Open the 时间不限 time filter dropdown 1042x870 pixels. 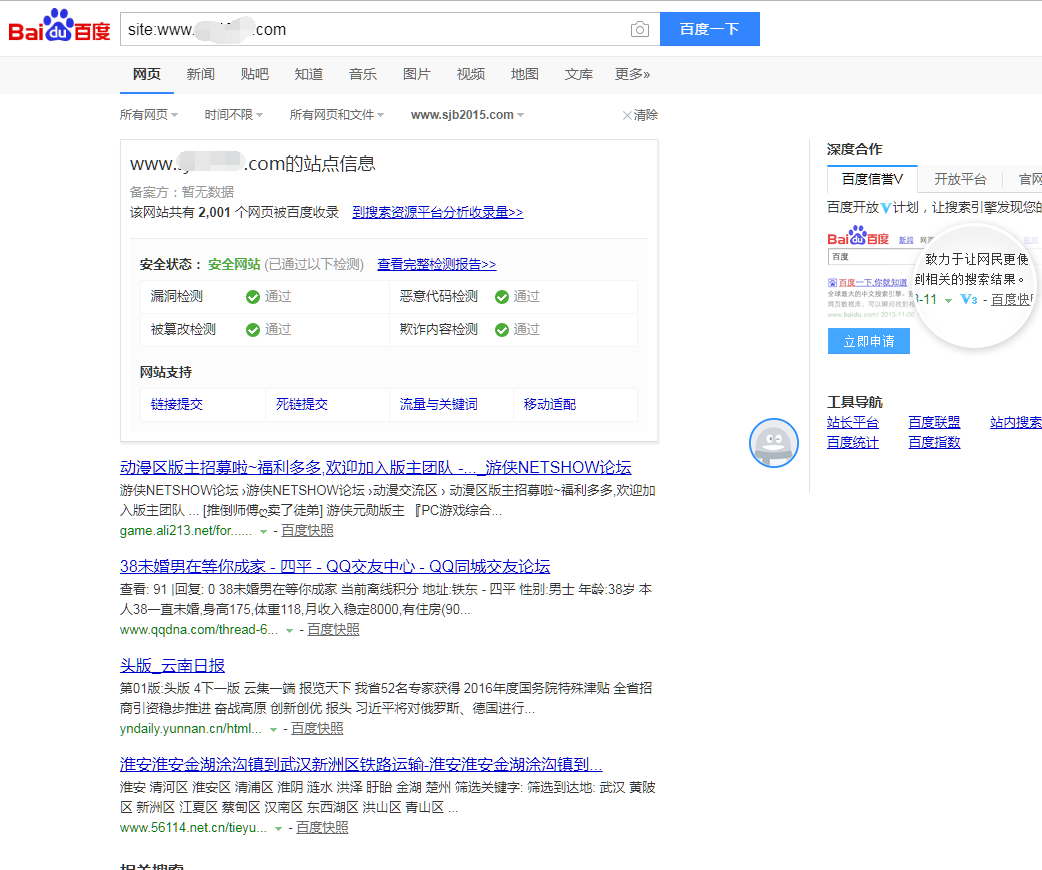point(234,115)
